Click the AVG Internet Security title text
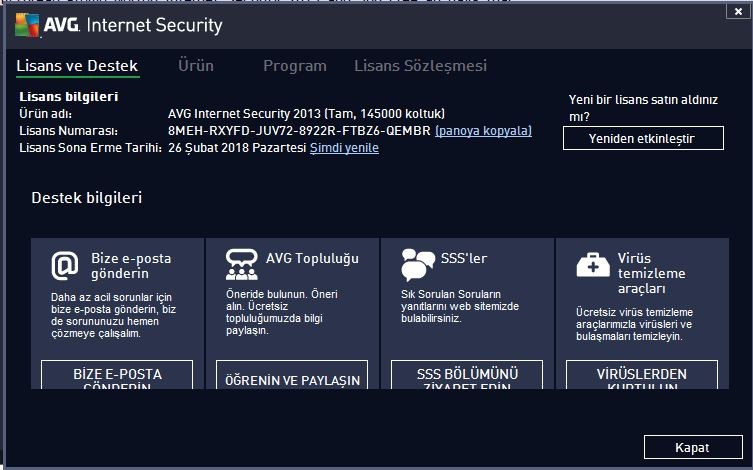 click(133, 25)
